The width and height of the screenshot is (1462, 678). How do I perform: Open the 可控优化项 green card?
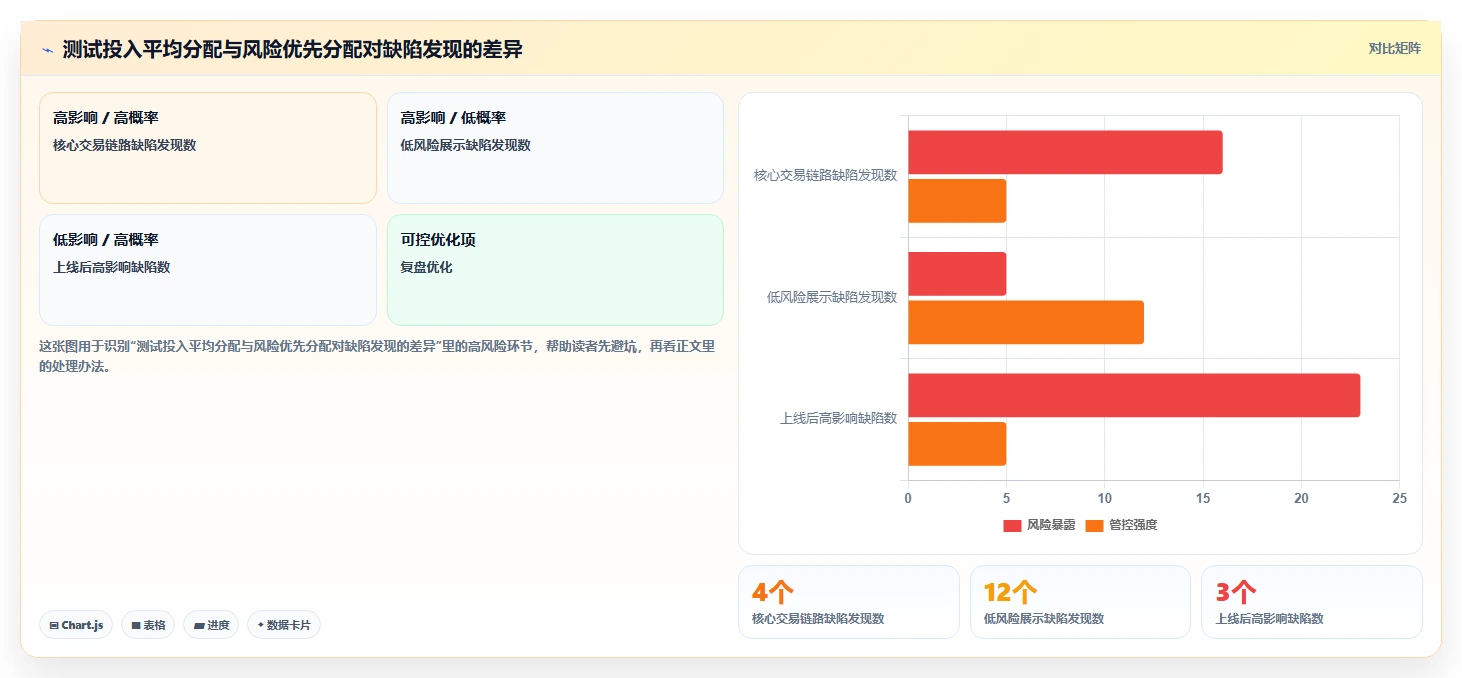coord(555,270)
